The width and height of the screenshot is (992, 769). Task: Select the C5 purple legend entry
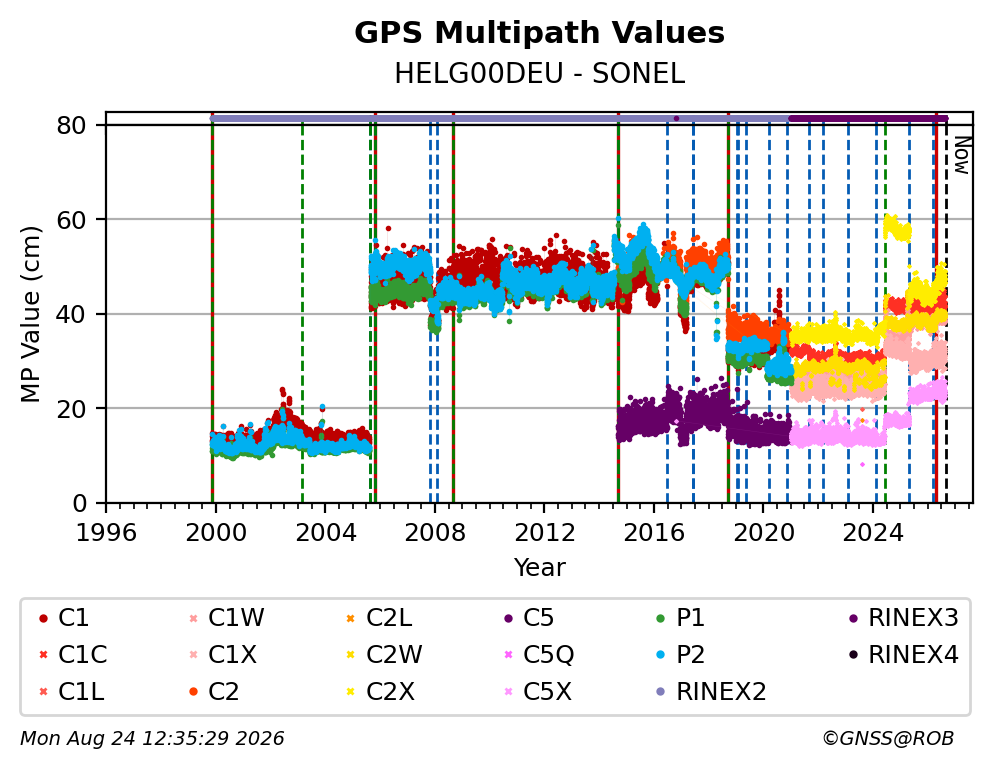click(x=529, y=618)
